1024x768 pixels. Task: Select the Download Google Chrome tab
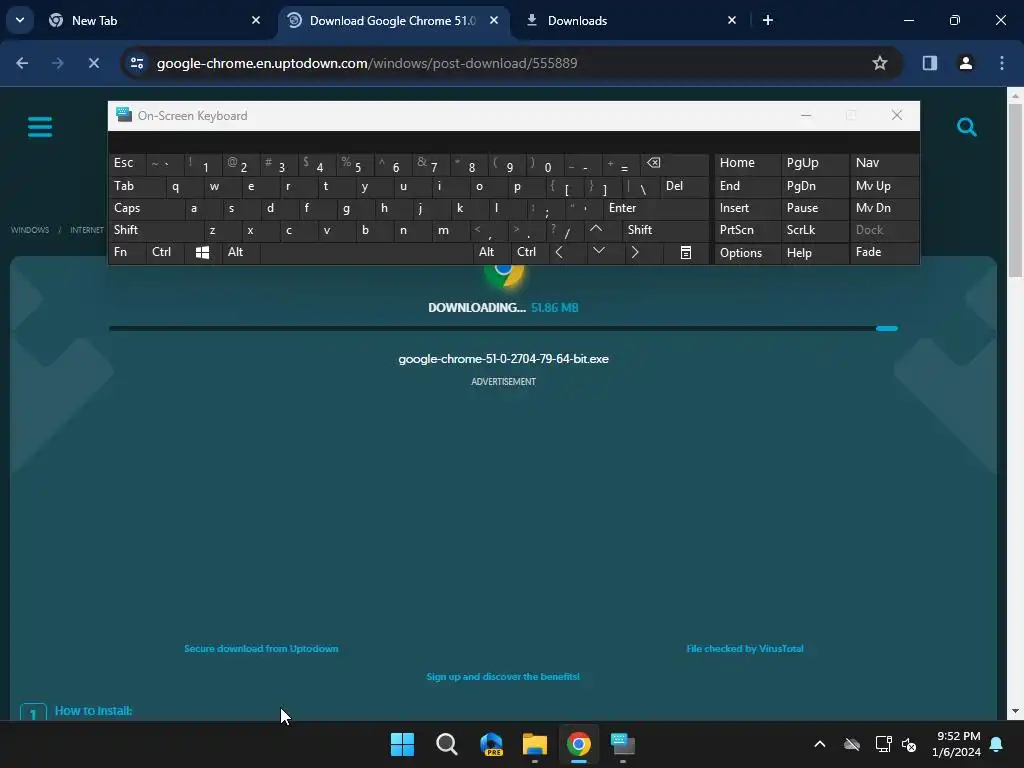pos(392,21)
